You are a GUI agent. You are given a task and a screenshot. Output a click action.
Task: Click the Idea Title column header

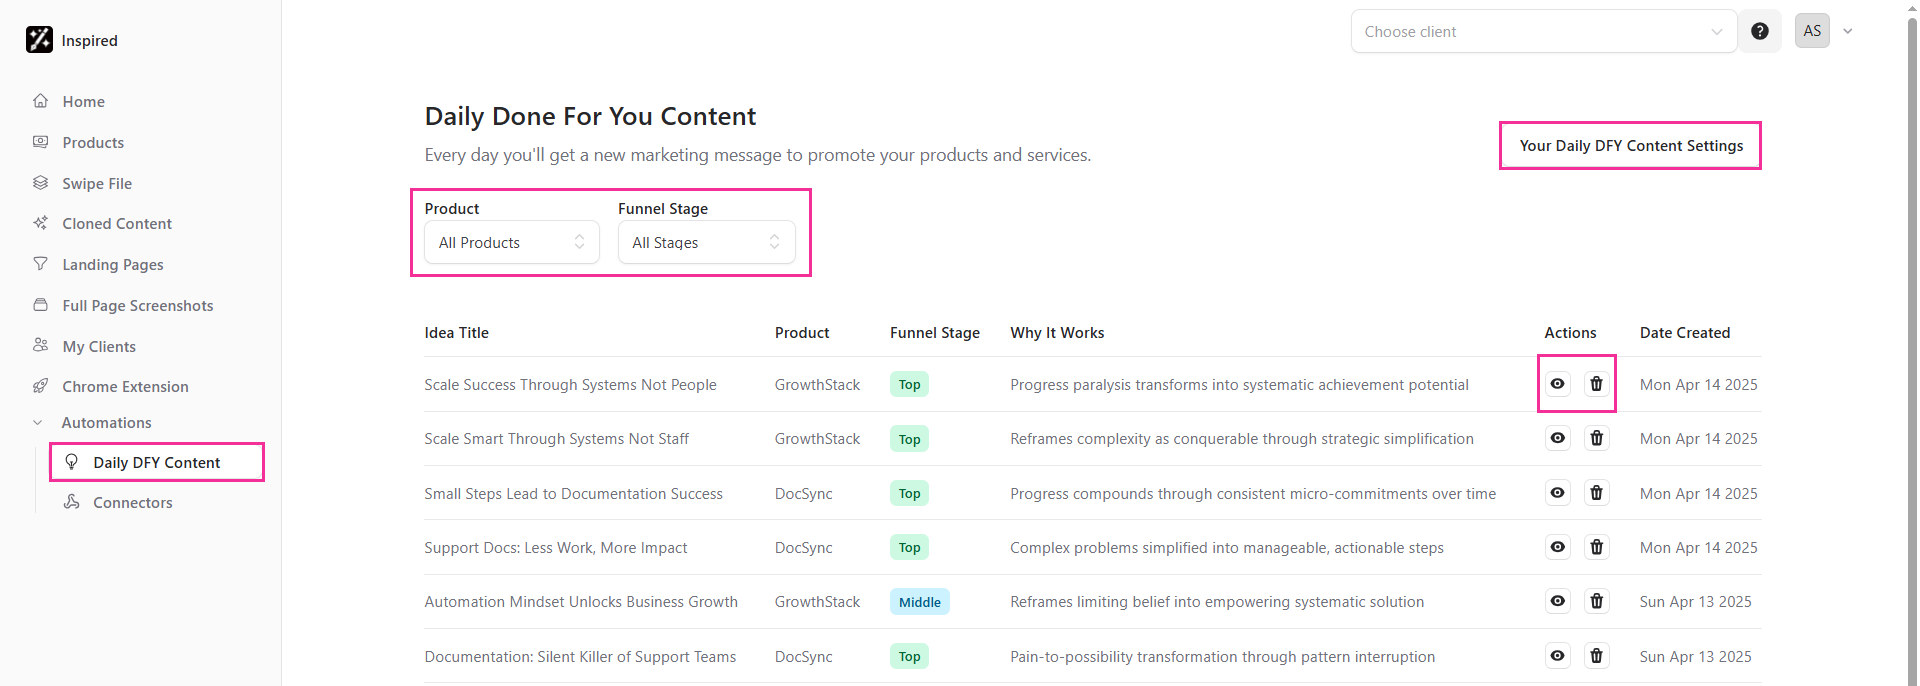coord(457,333)
